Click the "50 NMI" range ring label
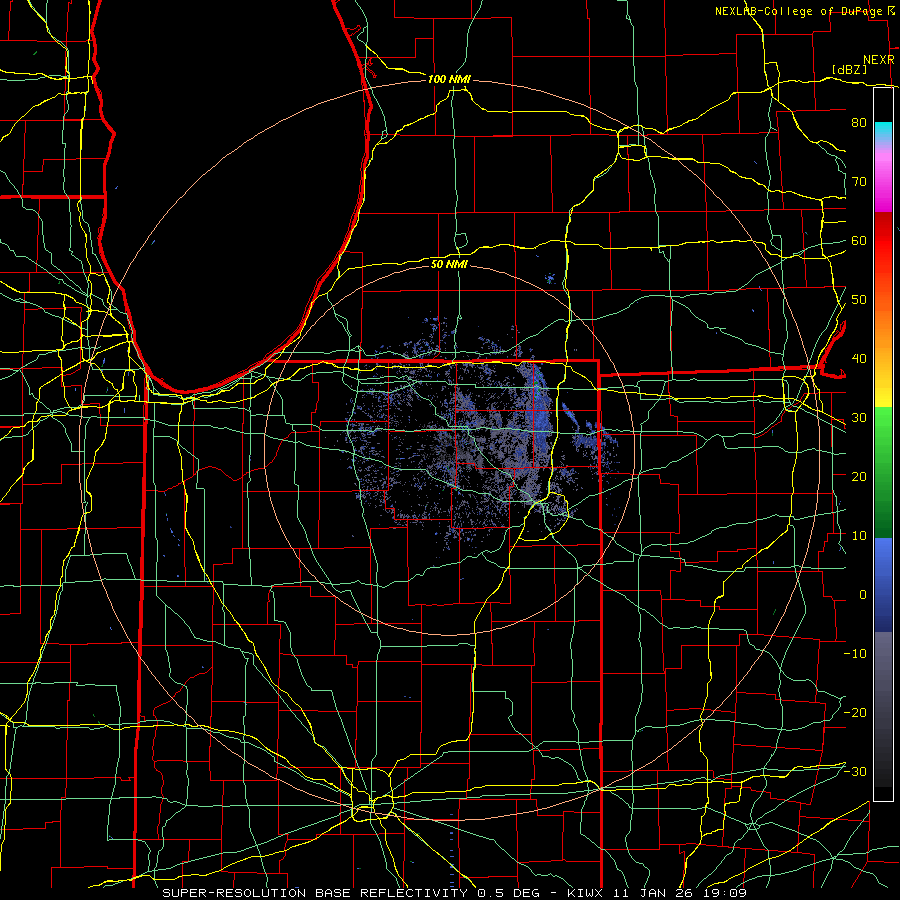Image resolution: width=900 pixels, height=900 pixels. (449, 264)
